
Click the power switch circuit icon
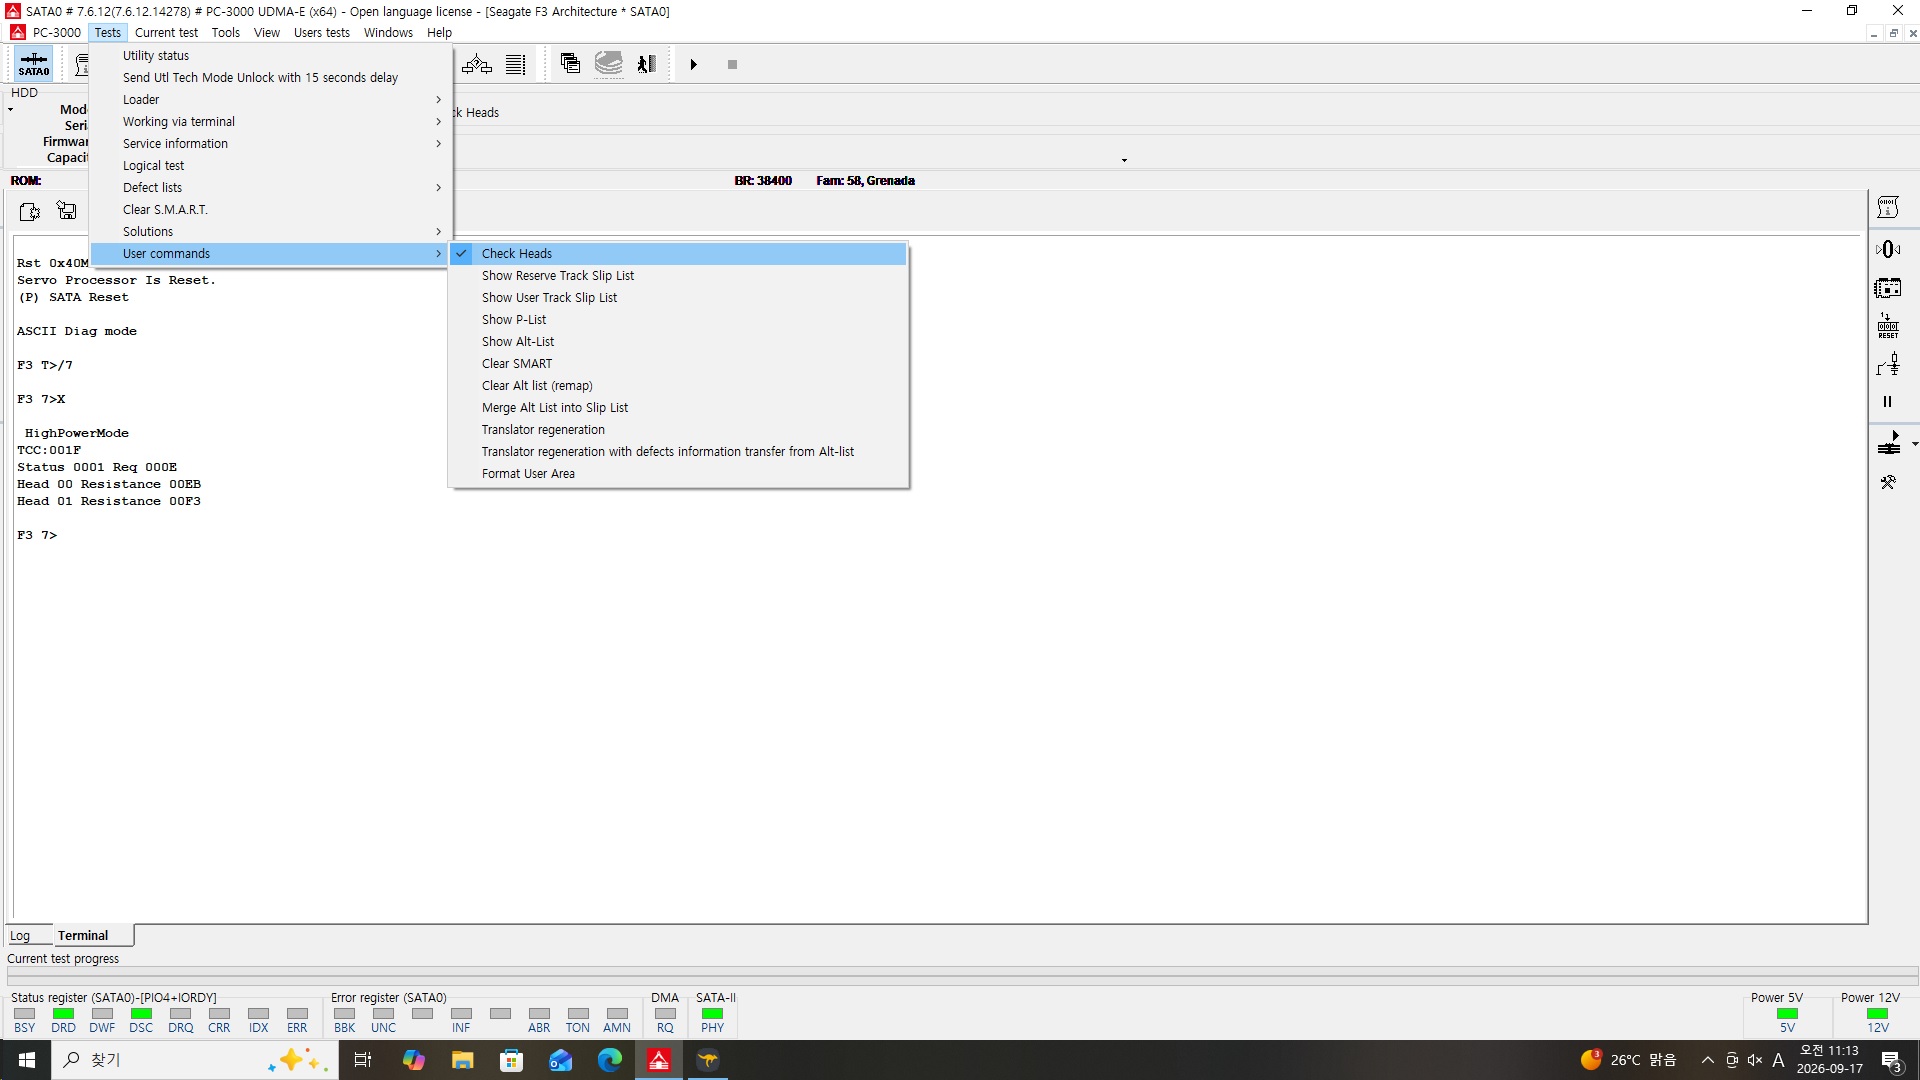pos(1888,365)
